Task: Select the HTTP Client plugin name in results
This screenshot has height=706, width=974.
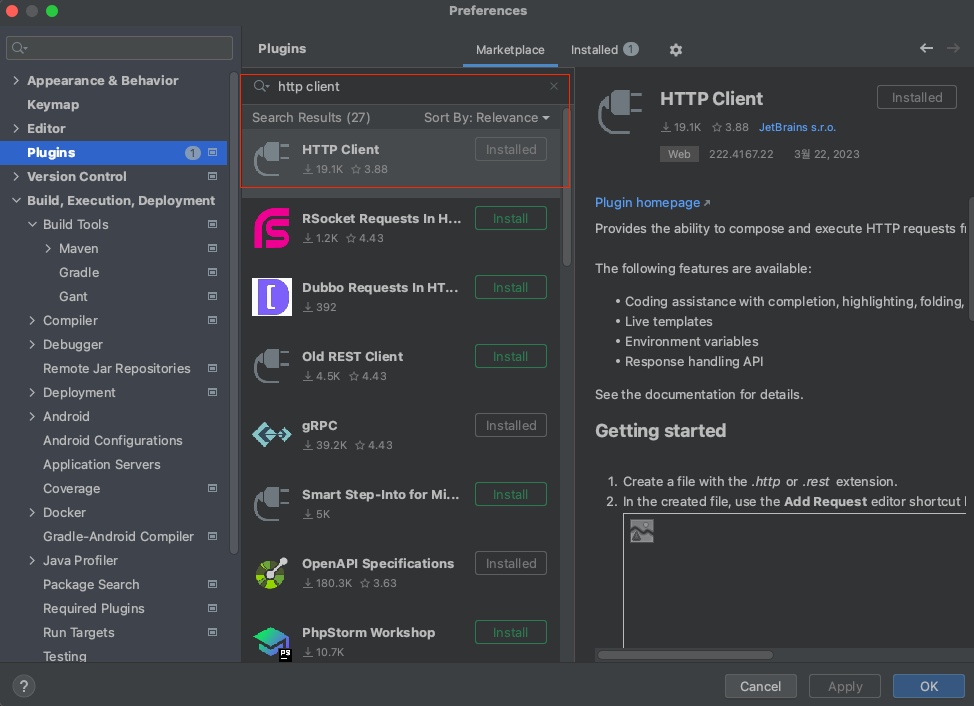Action: pos(340,150)
